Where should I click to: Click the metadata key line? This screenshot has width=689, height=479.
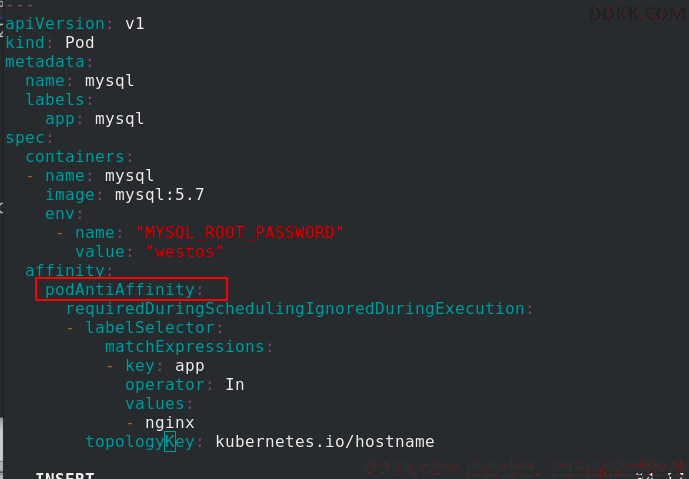tap(48, 62)
